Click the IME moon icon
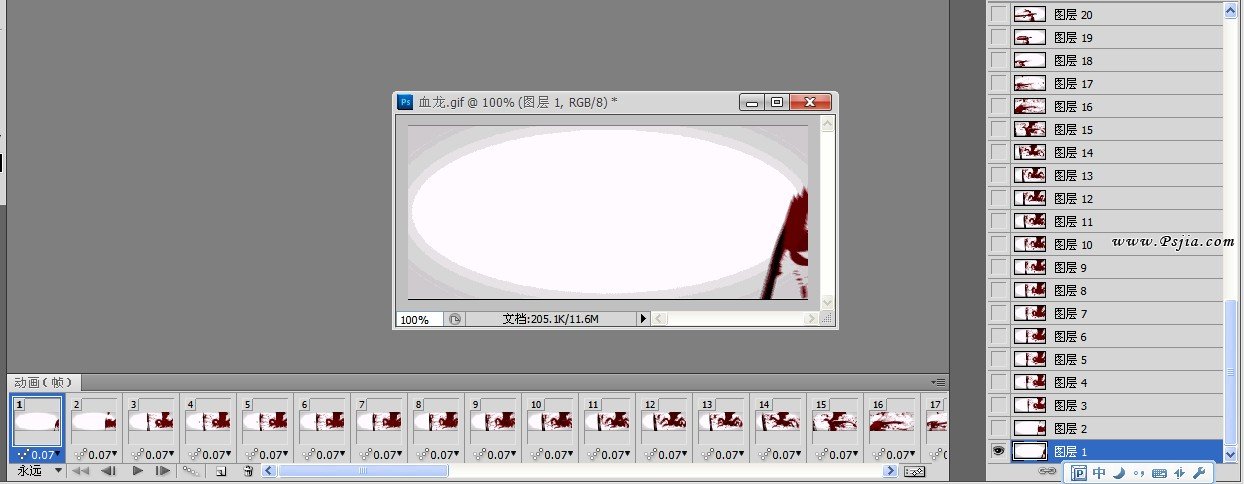This screenshot has height=484, width=1244. pyautogui.click(x=1119, y=473)
